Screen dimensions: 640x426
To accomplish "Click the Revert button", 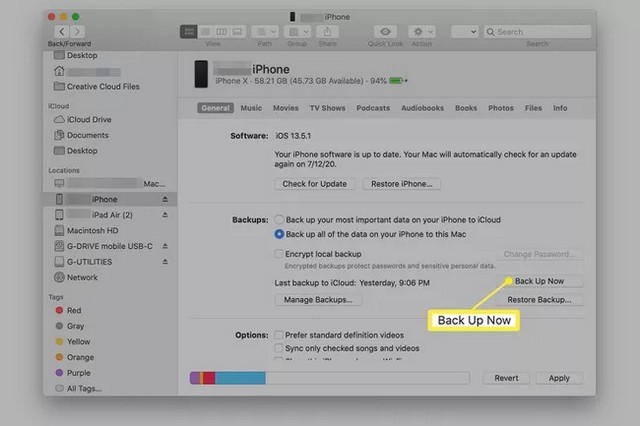I will pyautogui.click(x=506, y=378).
